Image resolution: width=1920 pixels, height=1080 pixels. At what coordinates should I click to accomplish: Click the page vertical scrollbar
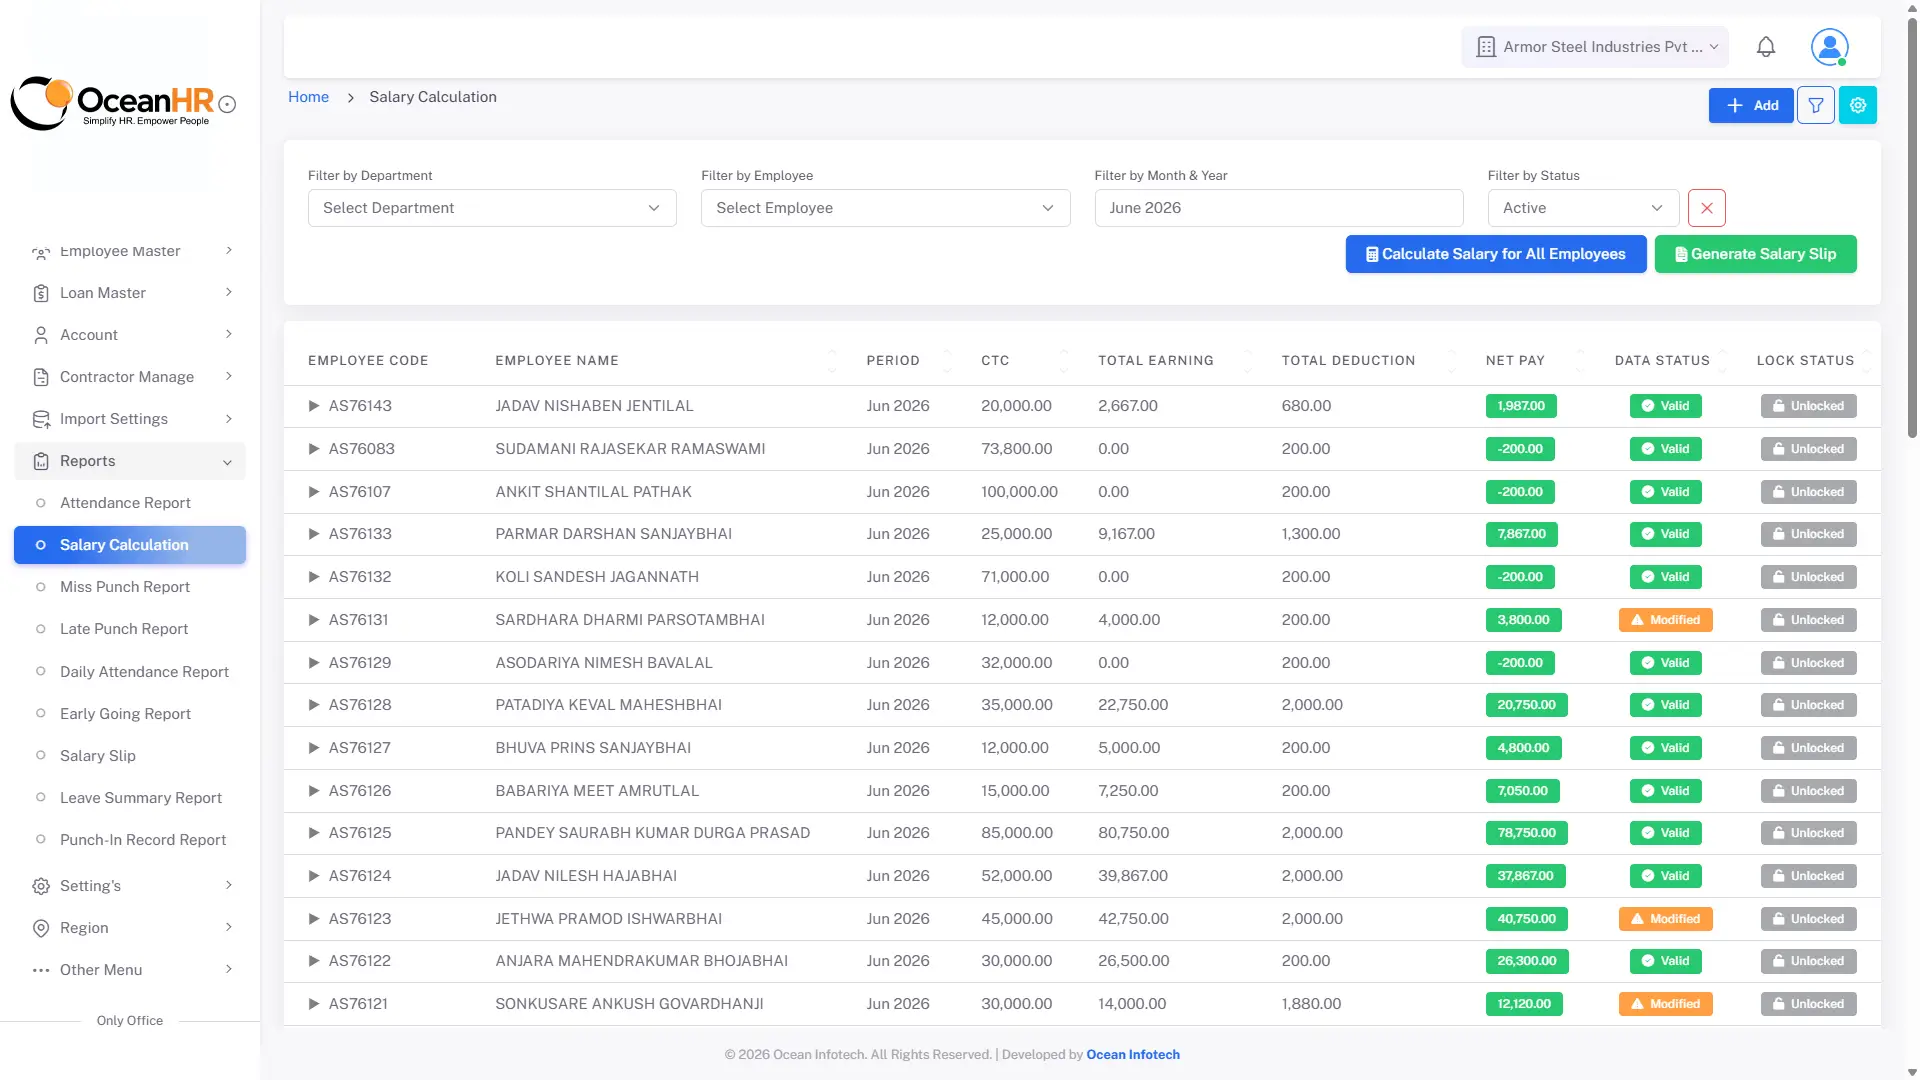tap(1912, 230)
